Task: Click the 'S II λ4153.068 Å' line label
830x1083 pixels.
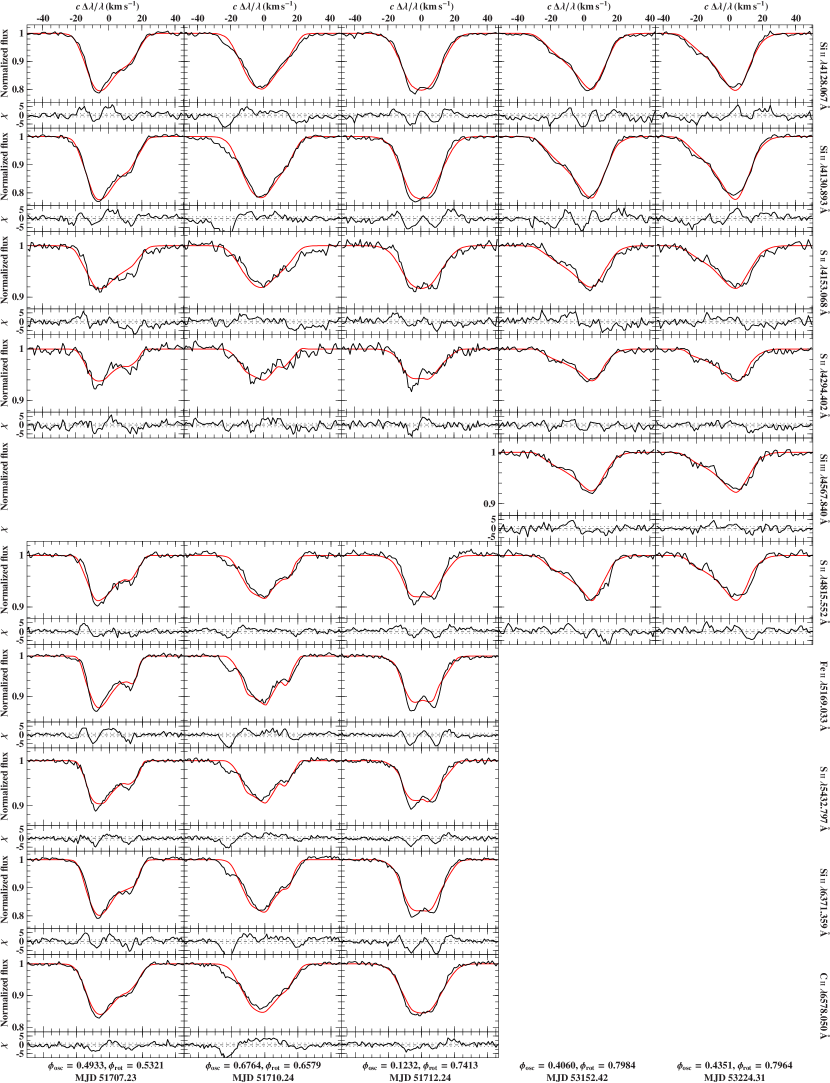Action: point(822,280)
